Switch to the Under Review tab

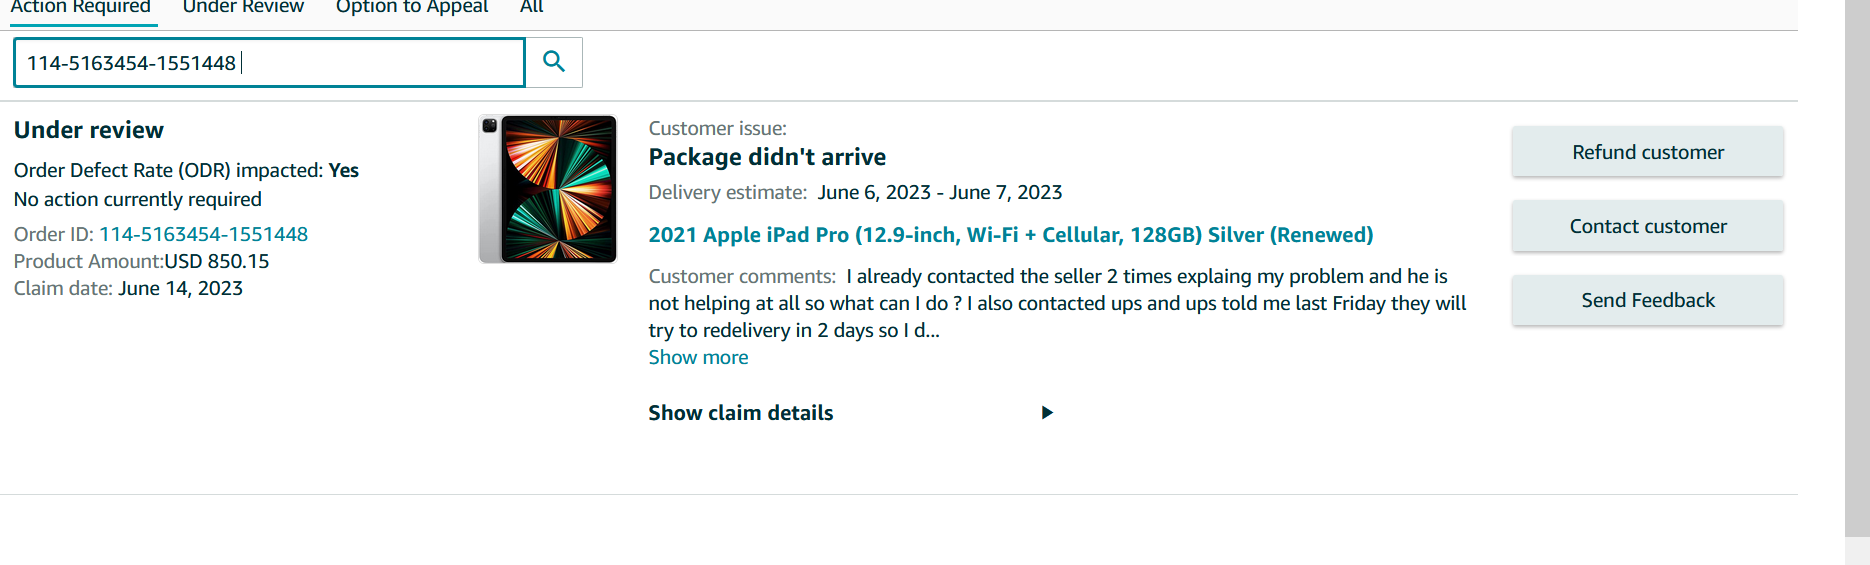pyautogui.click(x=243, y=8)
